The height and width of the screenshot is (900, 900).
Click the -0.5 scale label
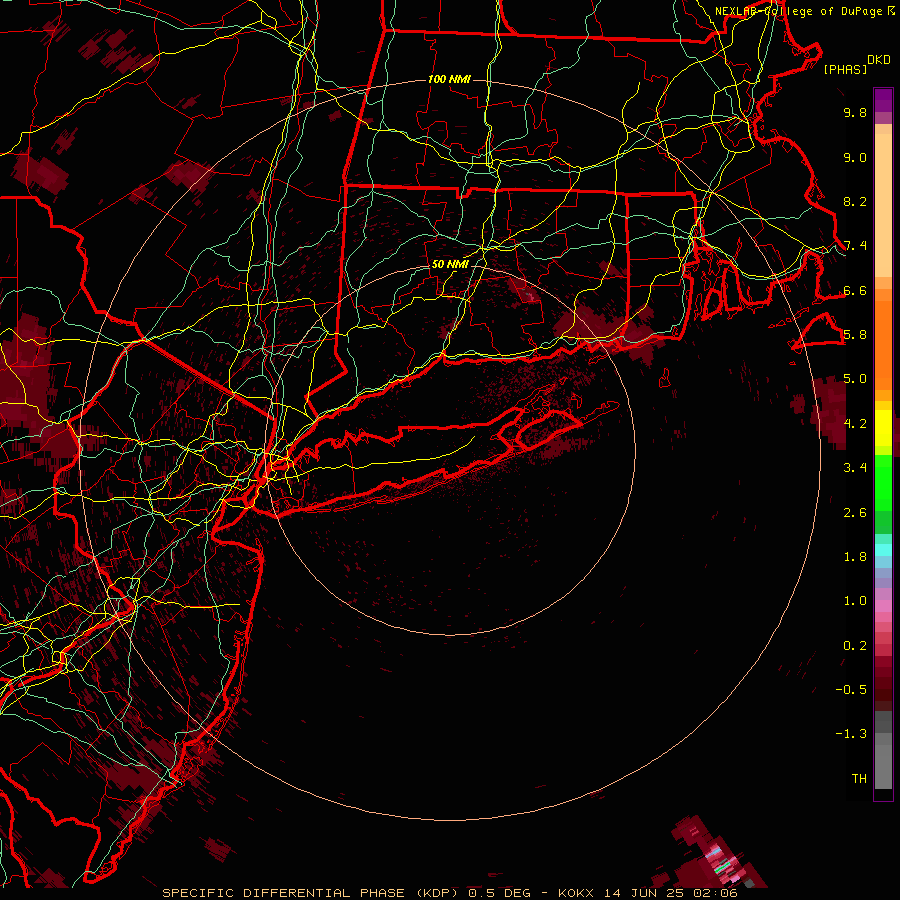pyautogui.click(x=851, y=690)
